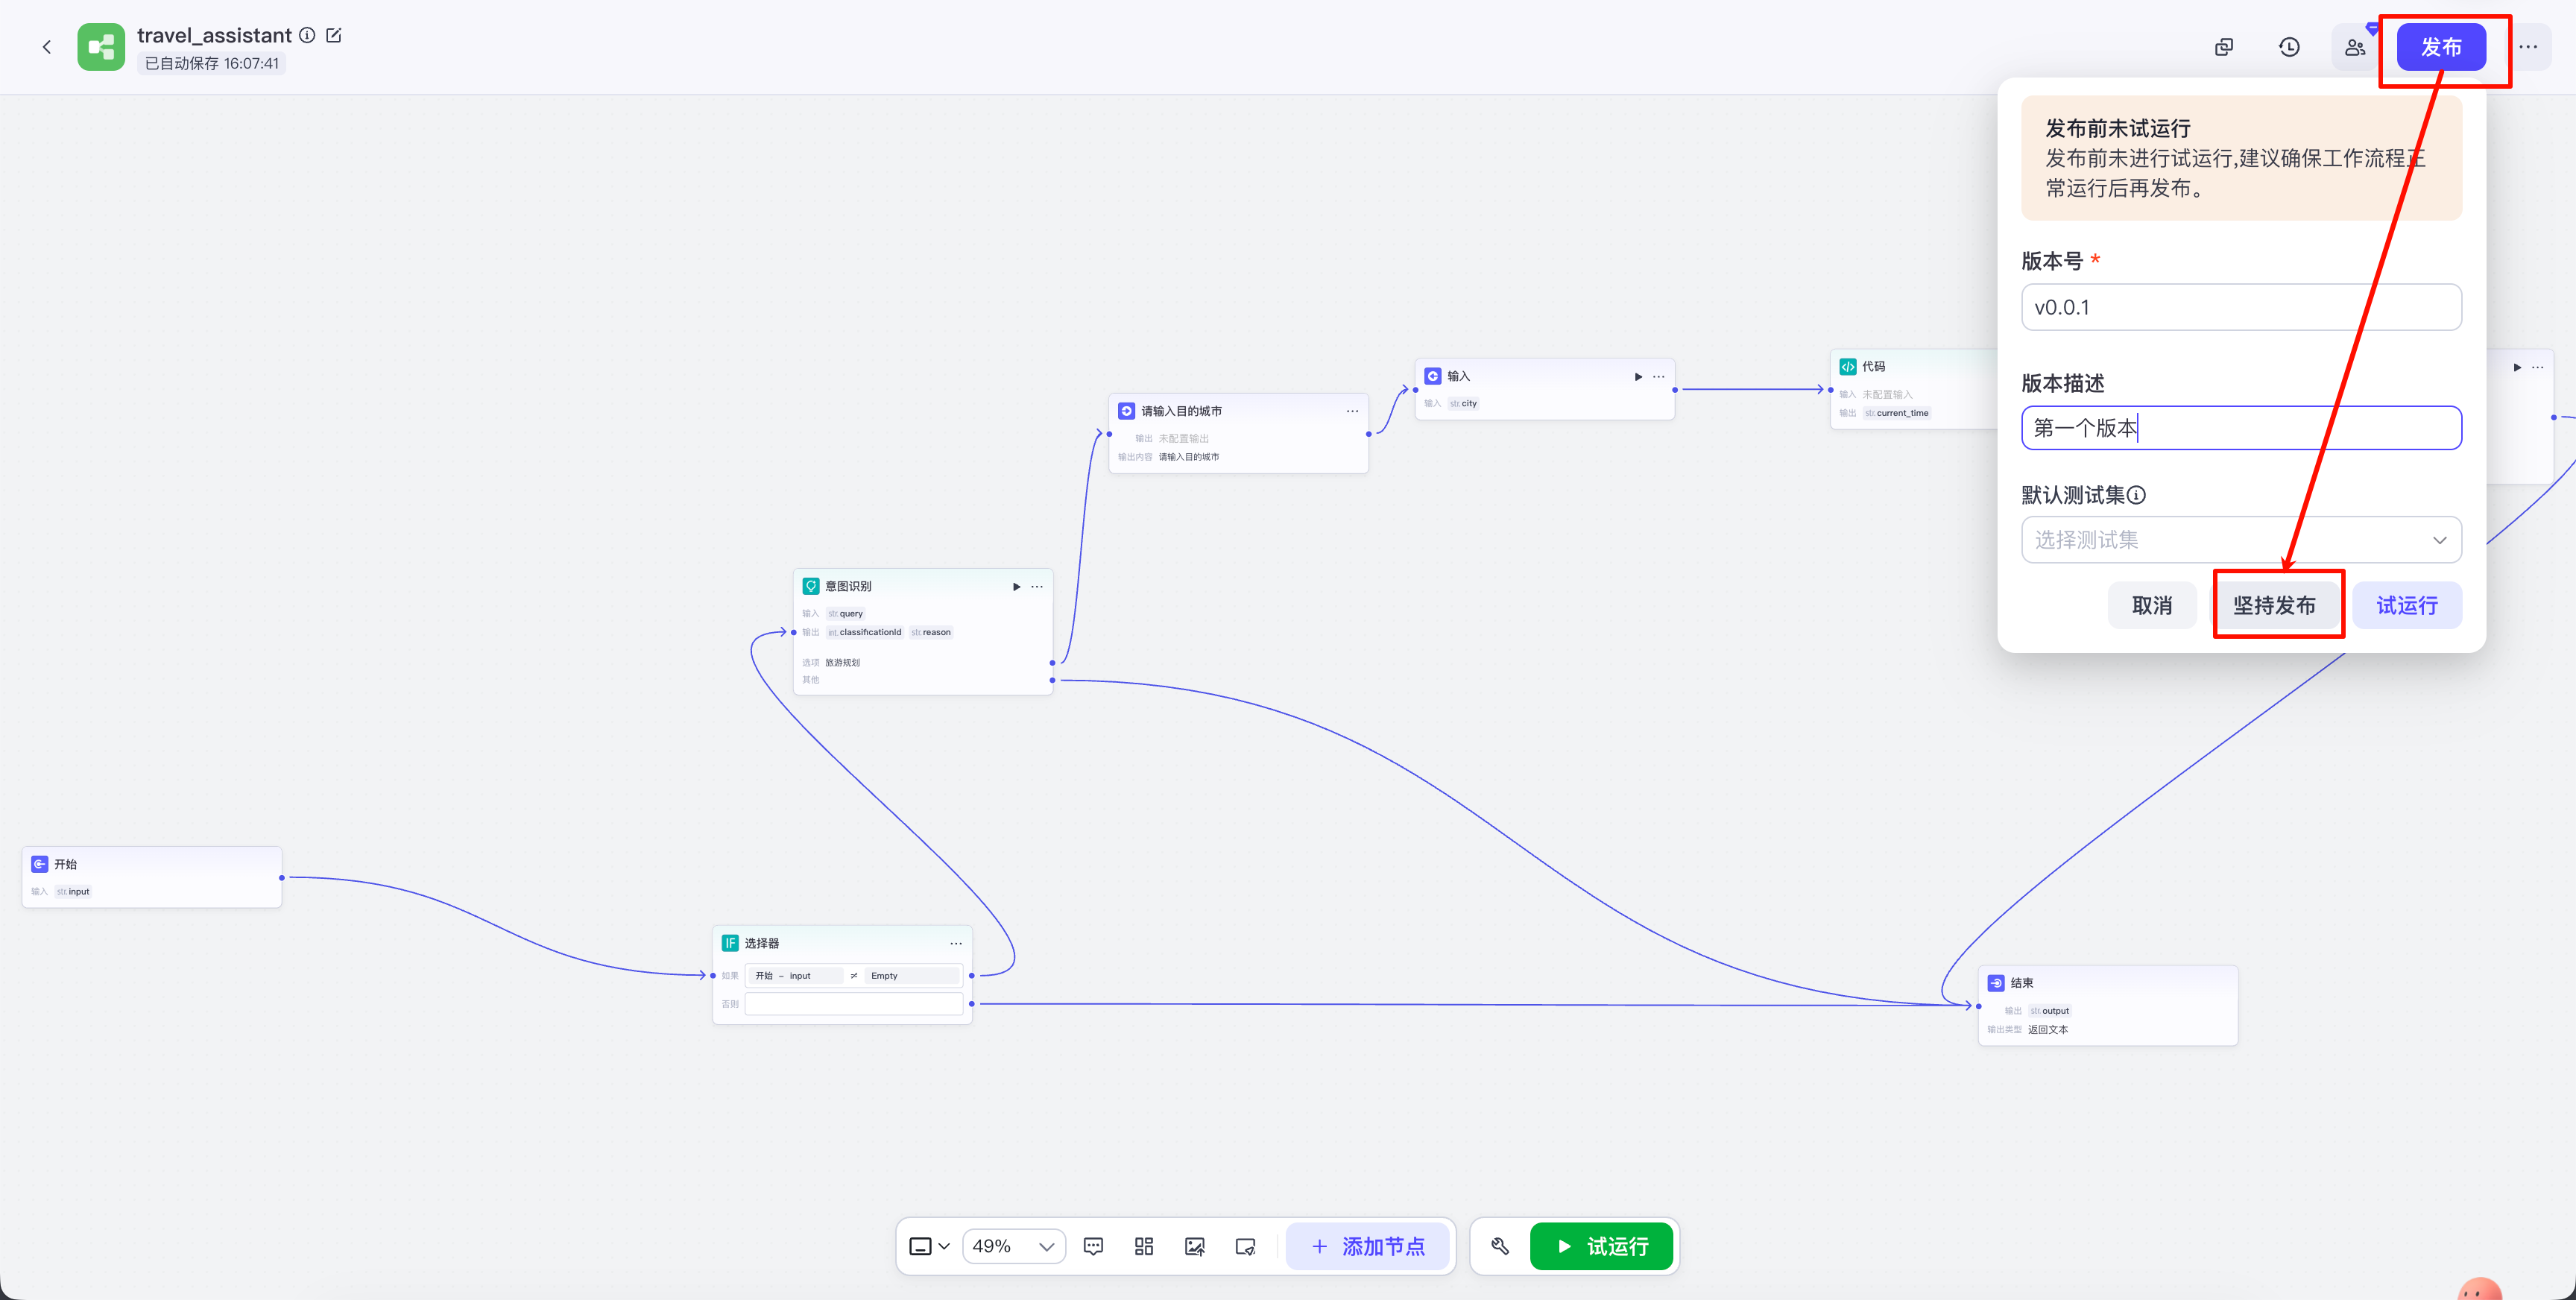Click the image export toolbar icon
The image size is (2576, 1300).
(1194, 1246)
